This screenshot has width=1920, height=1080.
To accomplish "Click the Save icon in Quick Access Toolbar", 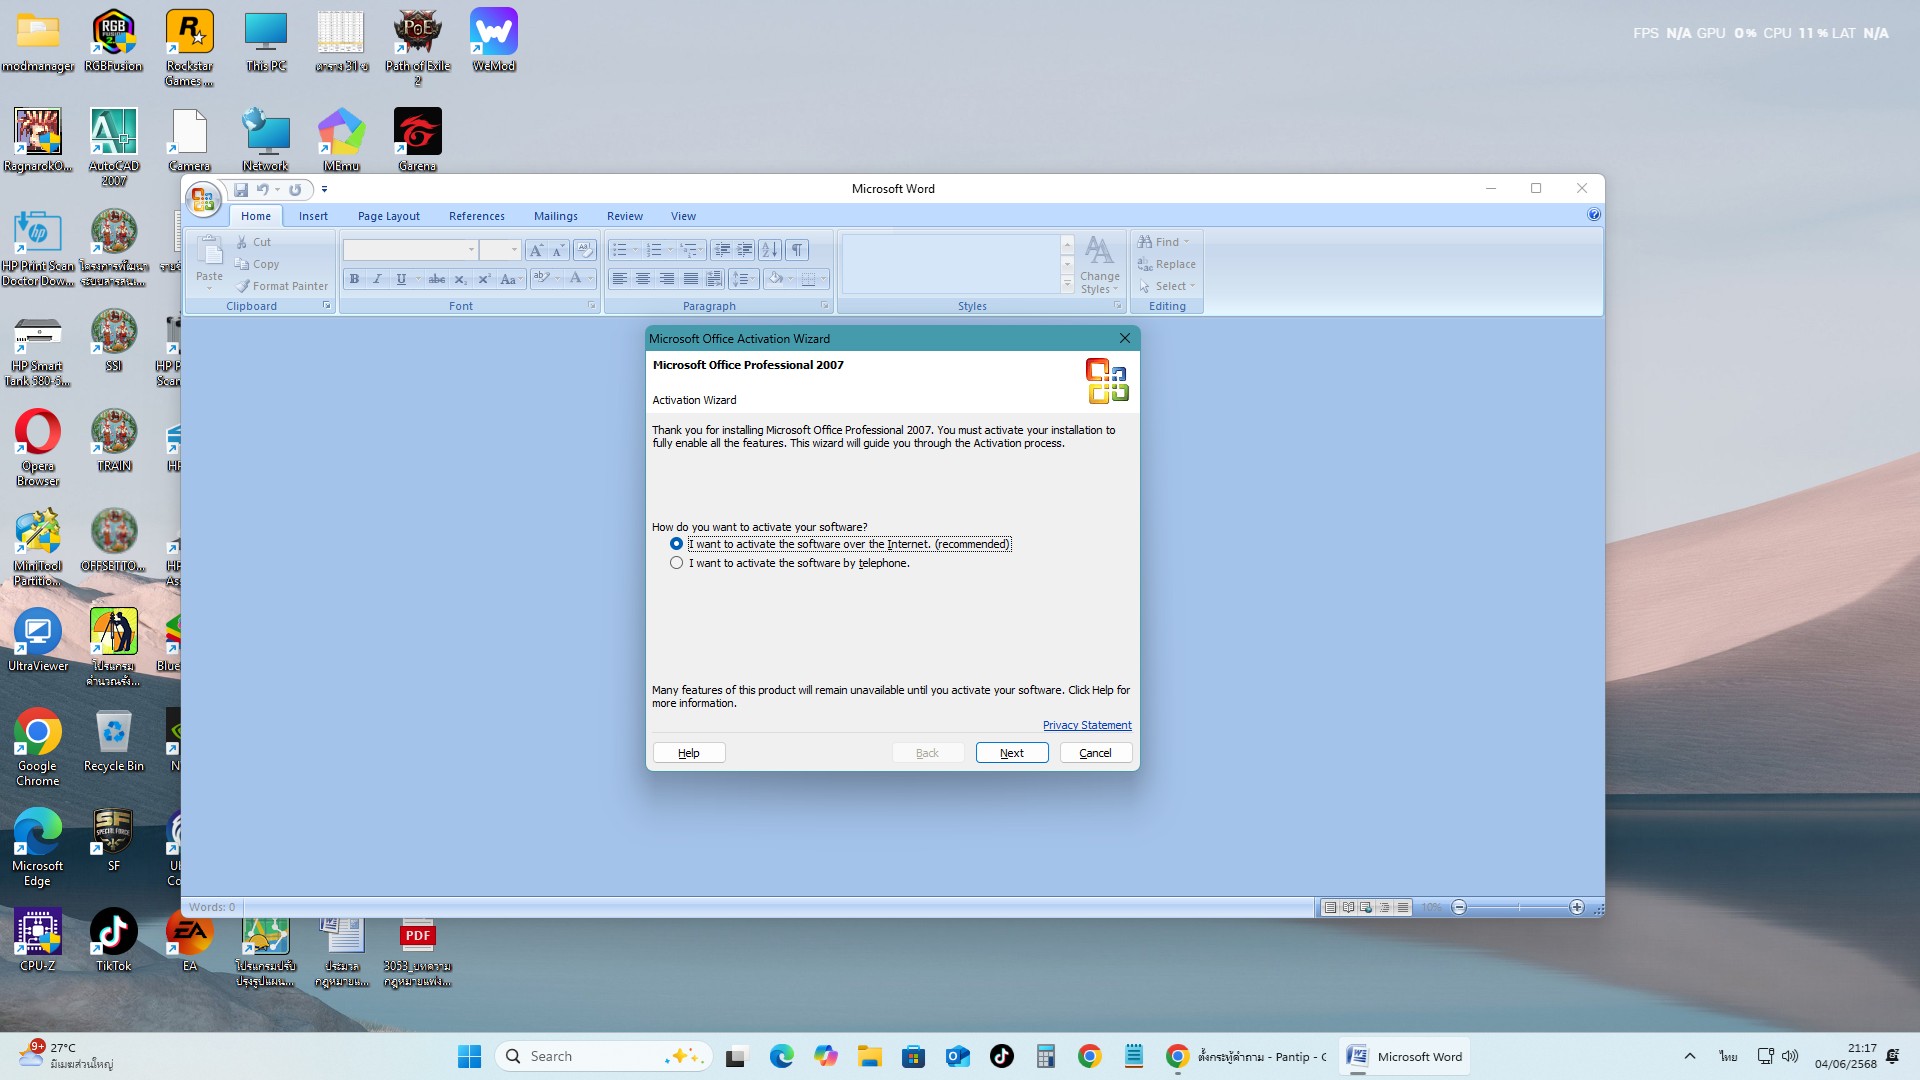I will click(x=241, y=189).
